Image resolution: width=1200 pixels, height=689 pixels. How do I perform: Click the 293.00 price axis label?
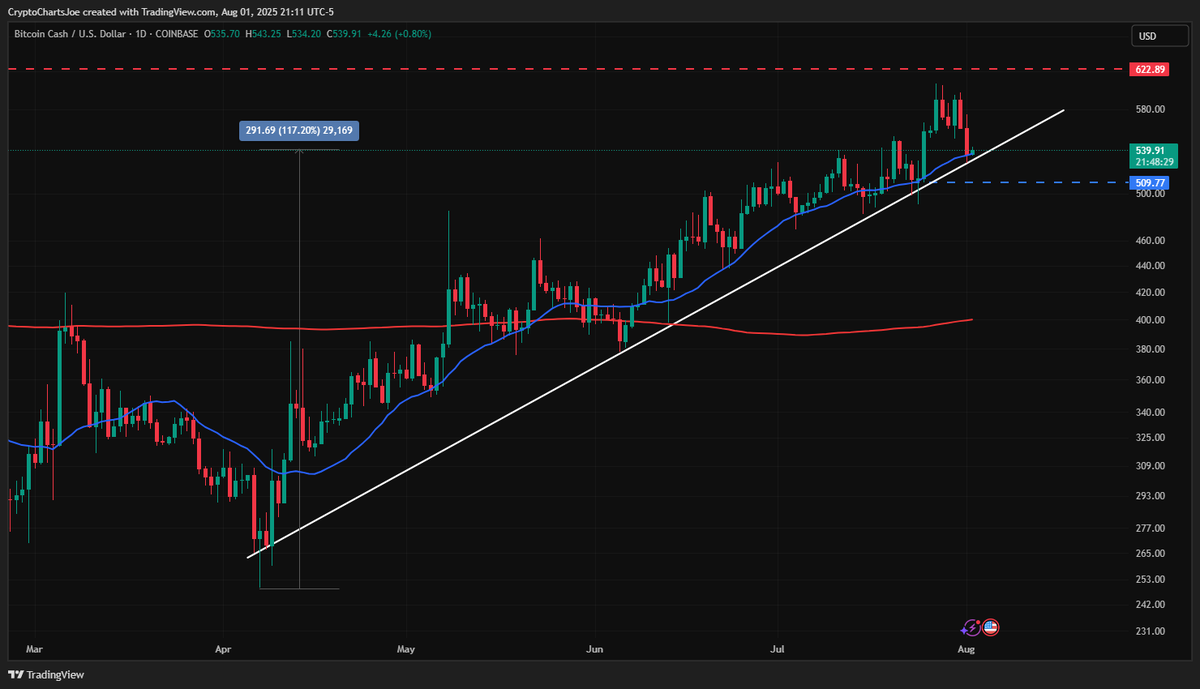click(1150, 496)
